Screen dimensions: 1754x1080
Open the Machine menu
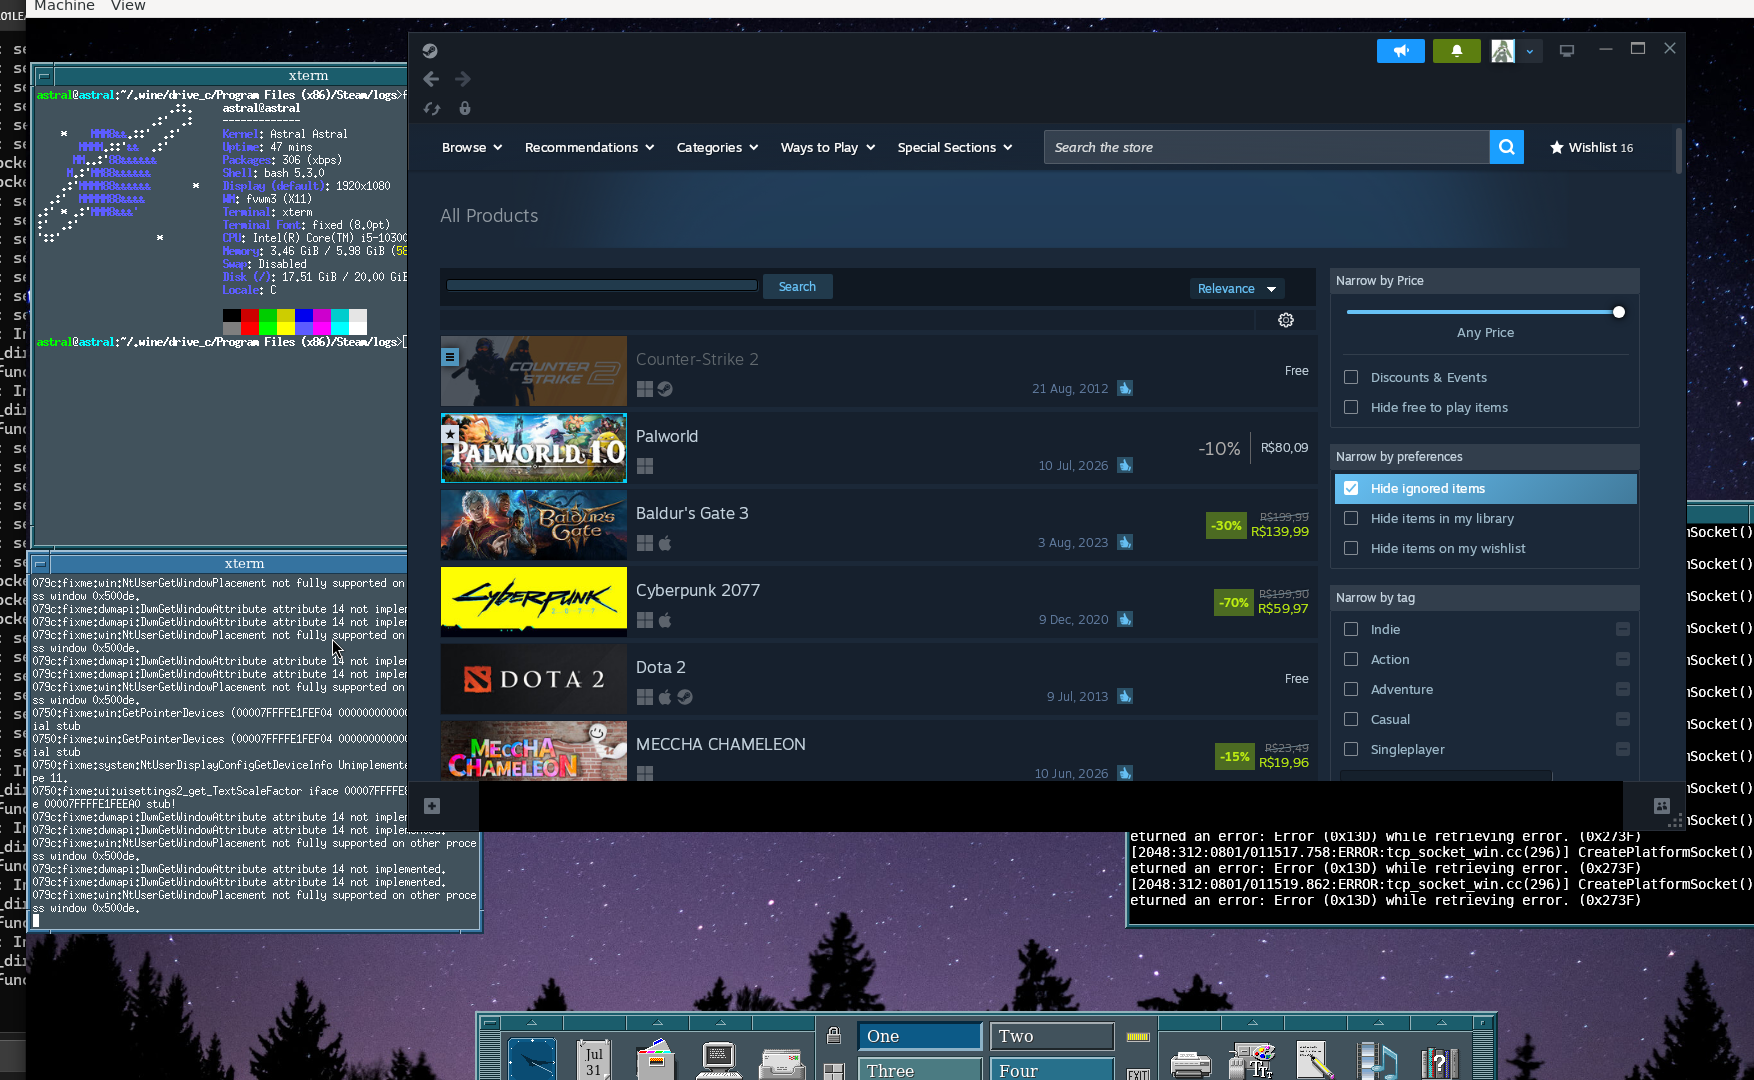point(64,6)
